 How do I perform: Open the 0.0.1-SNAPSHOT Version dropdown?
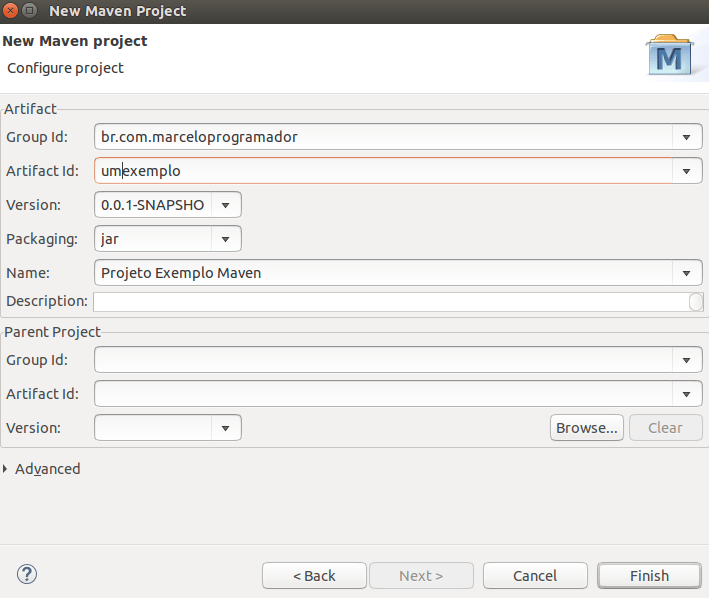point(226,205)
